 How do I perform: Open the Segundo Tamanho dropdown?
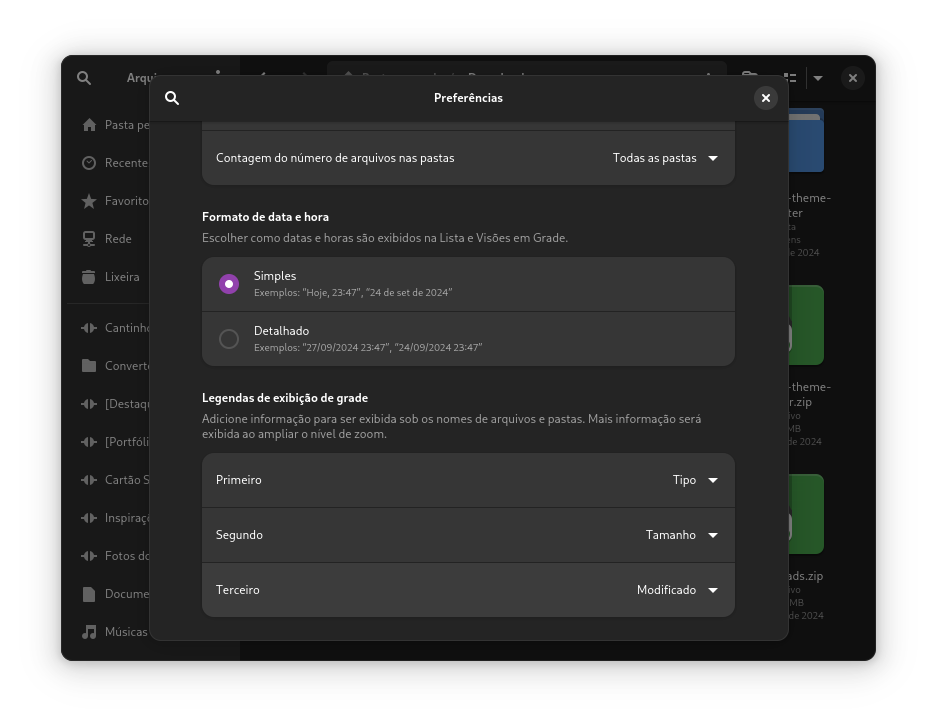(x=682, y=536)
